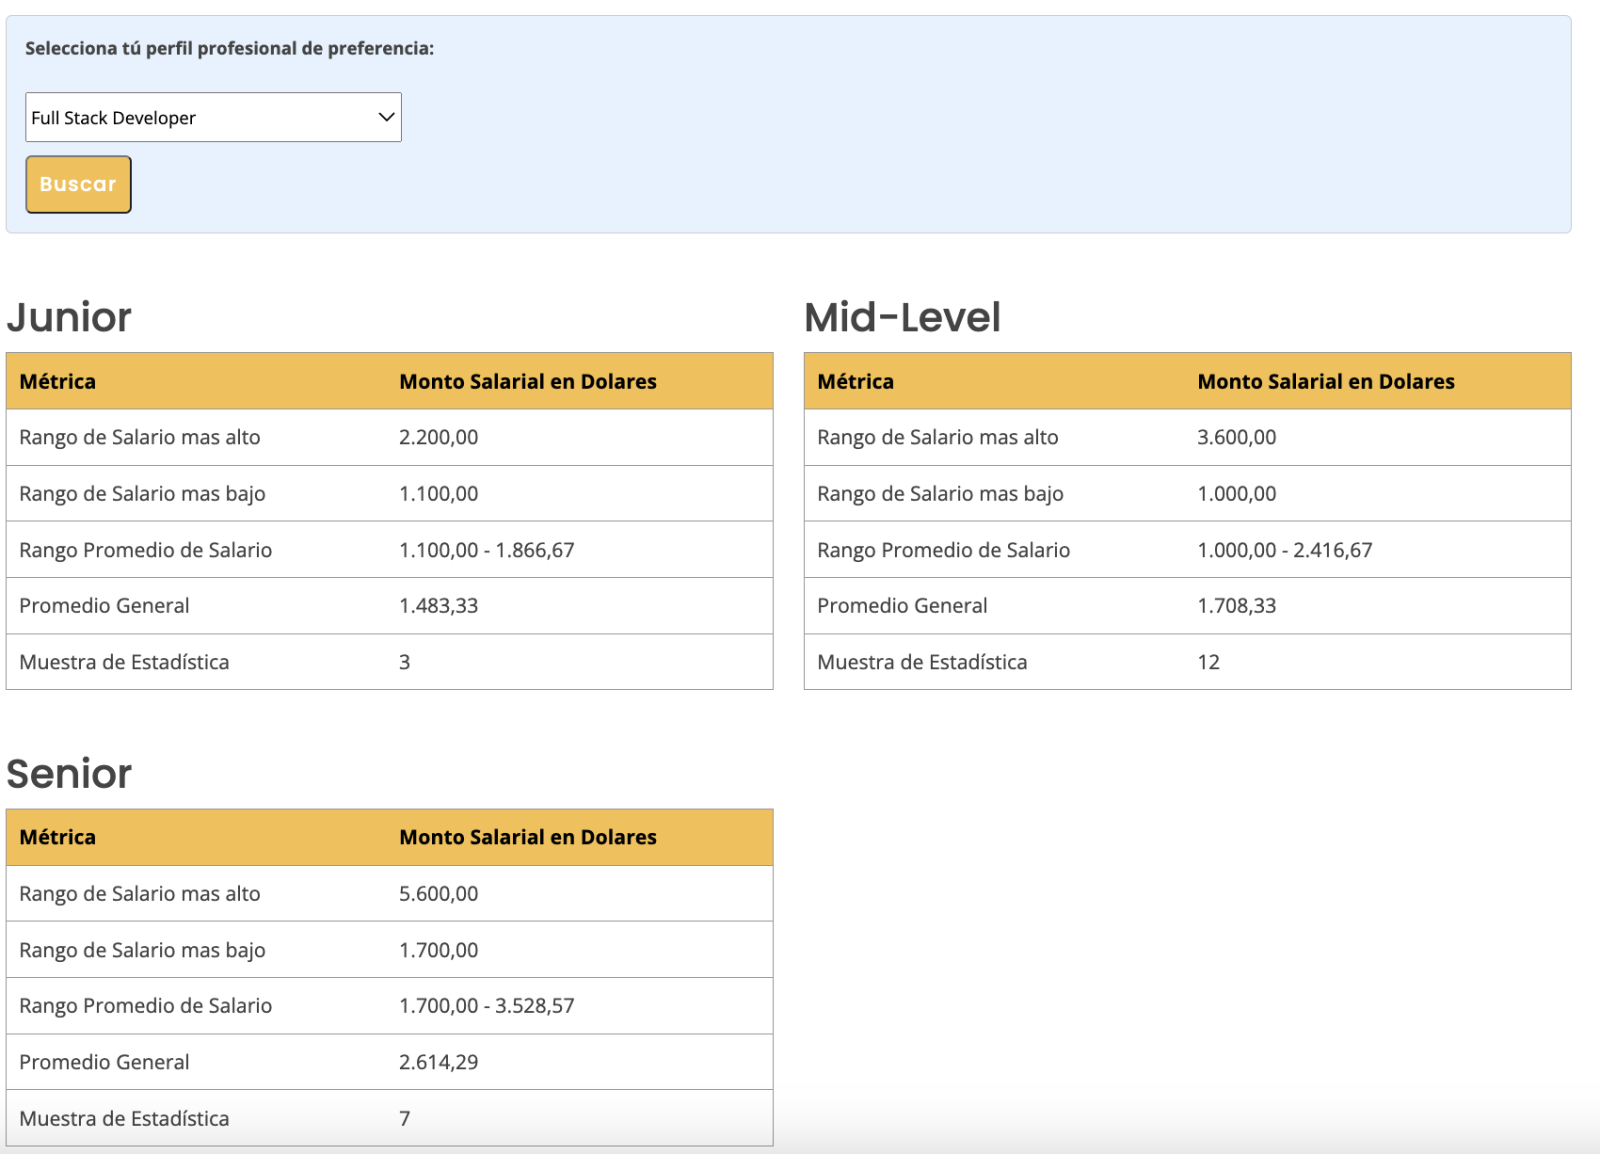Click Monto Salarial header in Senior table
The height and width of the screenshot is (1154, 1600).
click(x=528, y=837)
